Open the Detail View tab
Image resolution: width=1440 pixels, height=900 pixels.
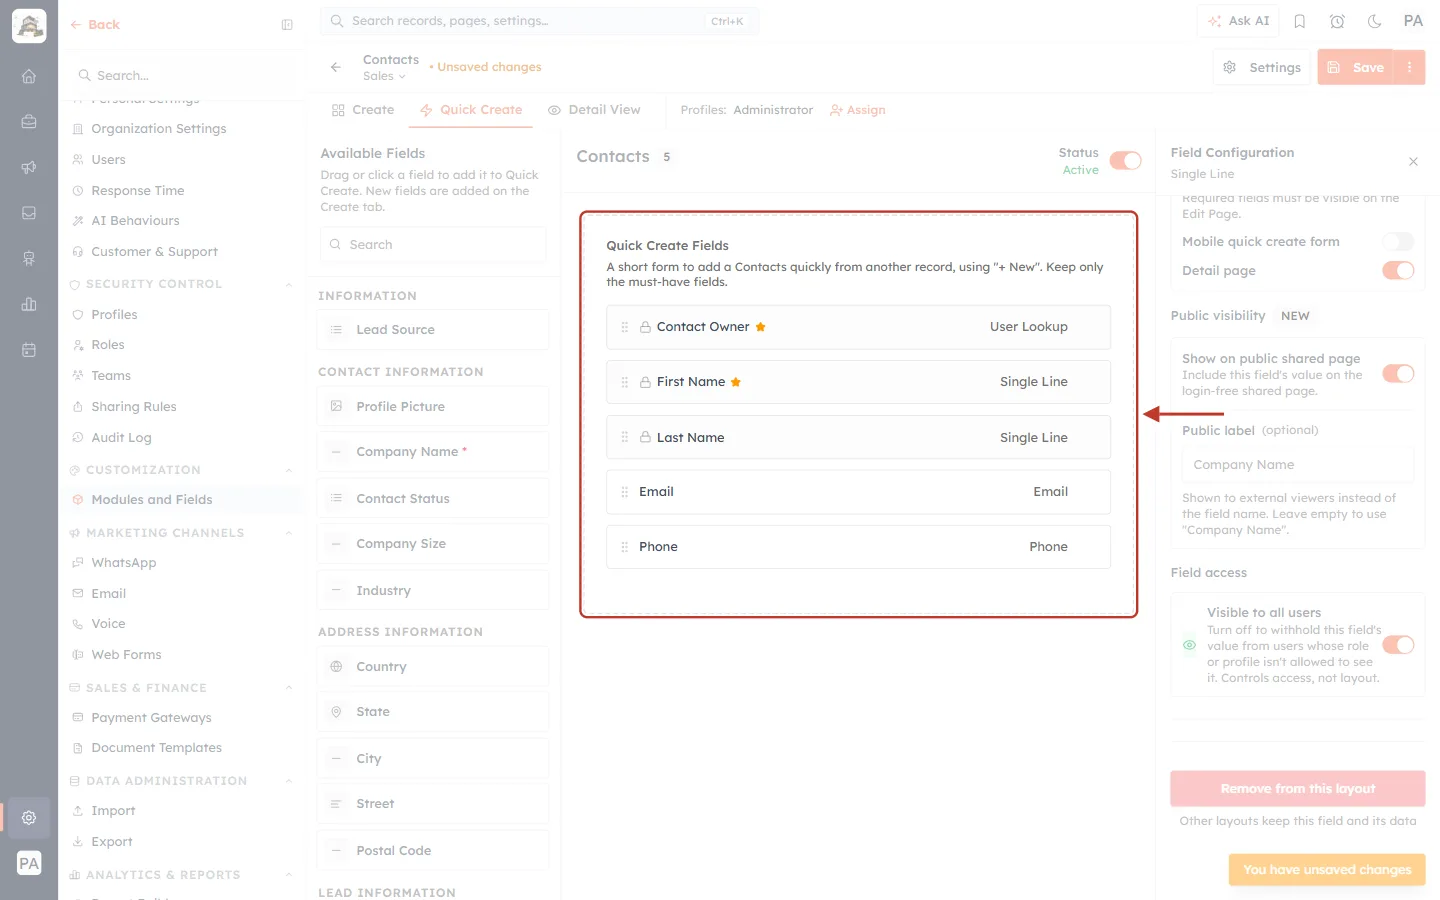pos(594,110)
